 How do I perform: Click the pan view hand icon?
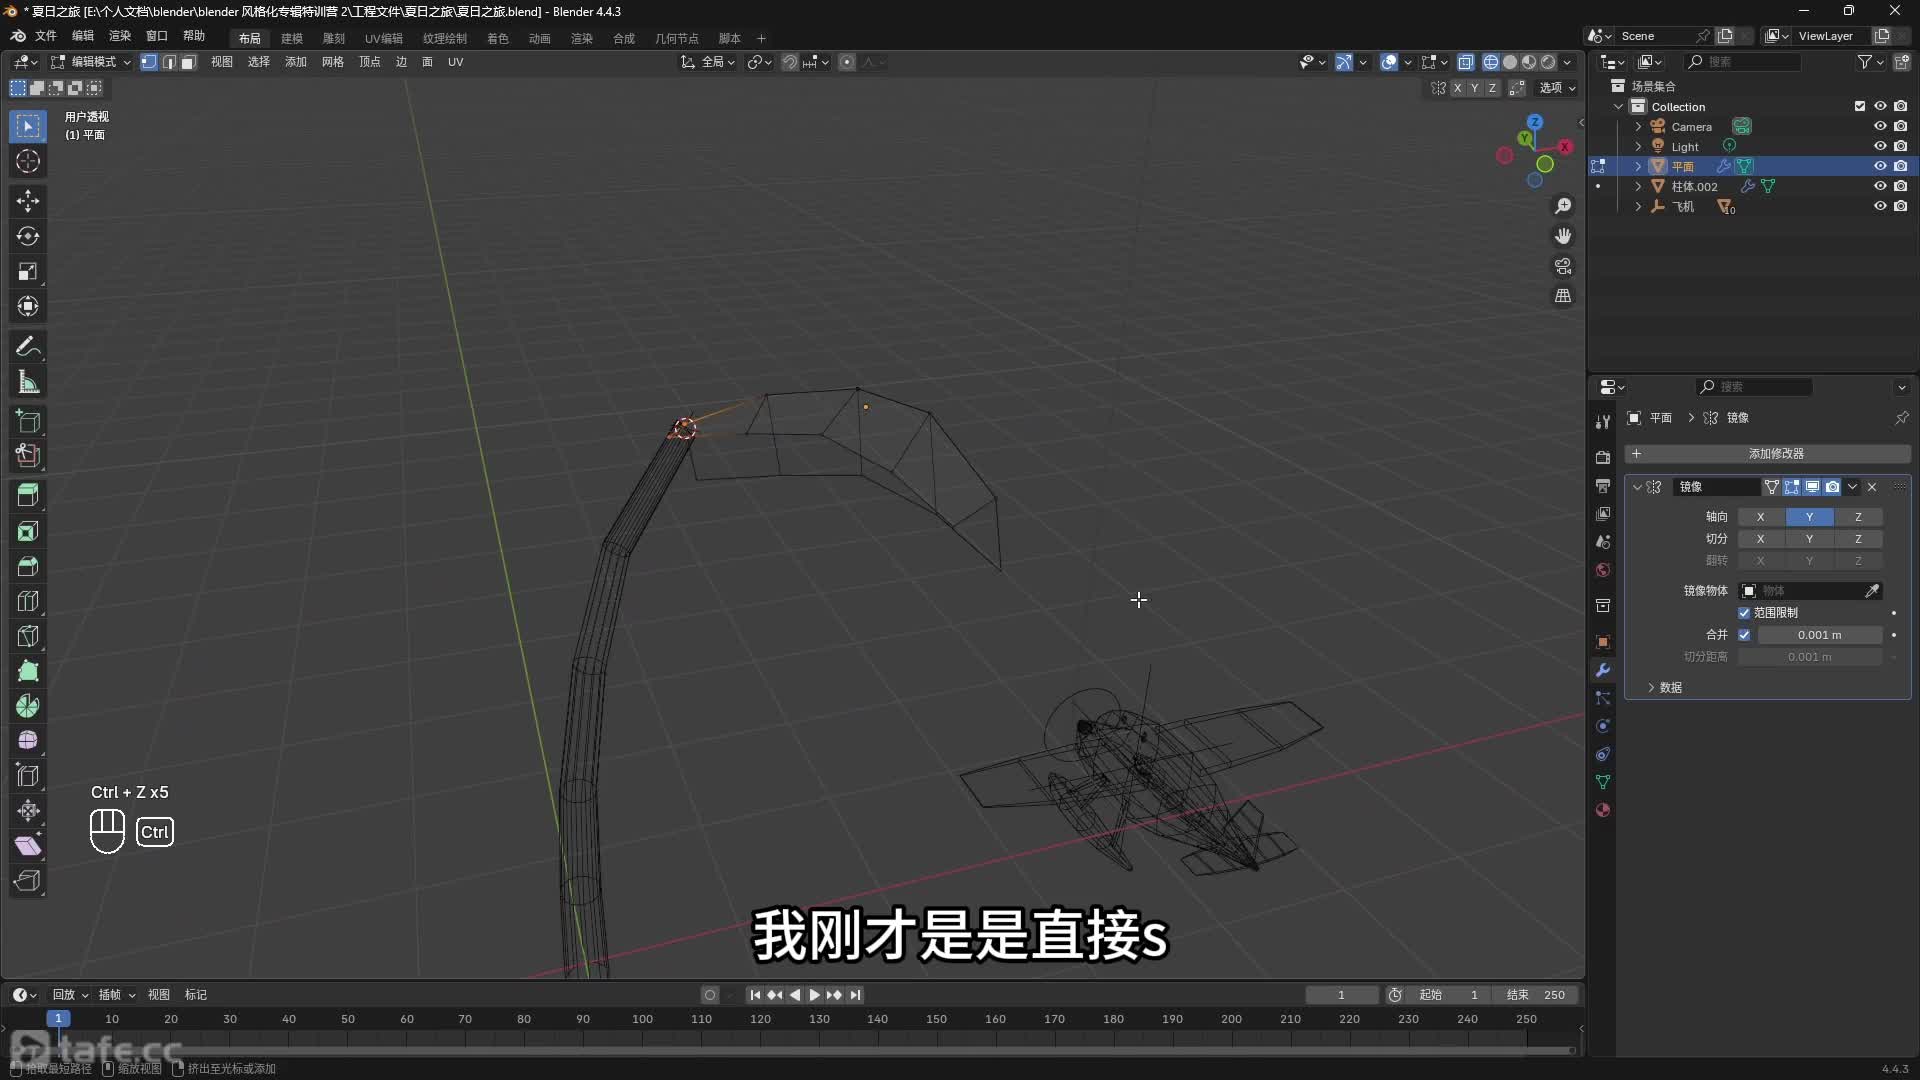click(1563, 236)
